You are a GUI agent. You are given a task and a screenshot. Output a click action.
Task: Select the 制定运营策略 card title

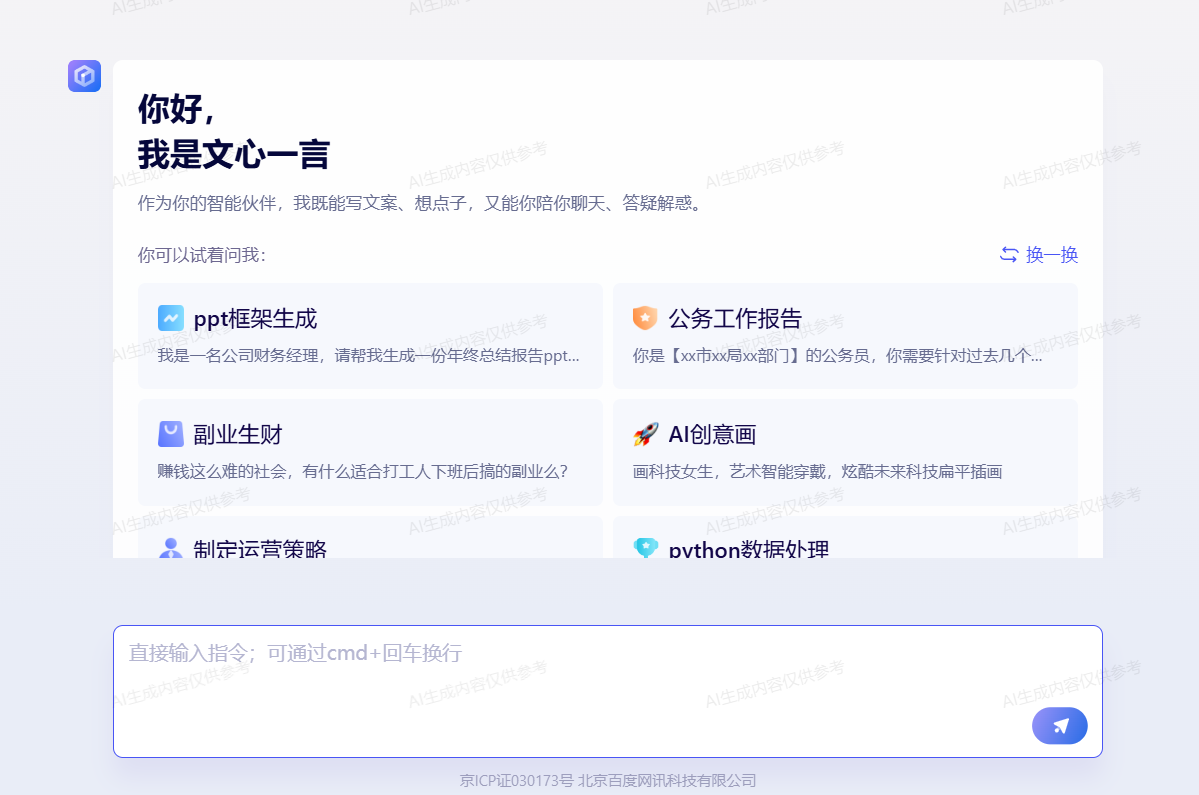point(260,549)
